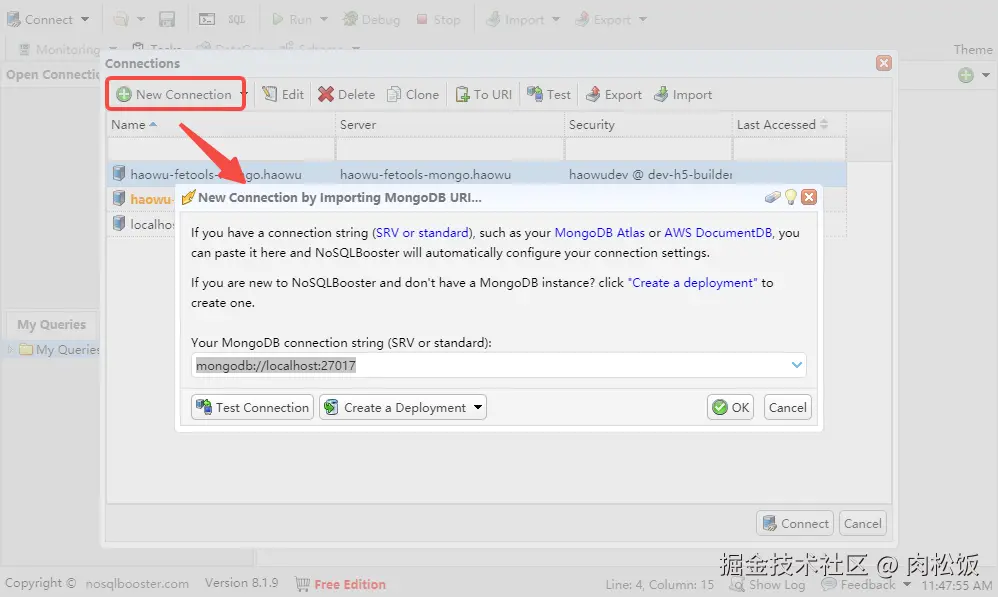Image resolution: width=998 pixels, height=597 pixels.
Task: Click Import in the Connections toolbar
Action: pos(683,94)
